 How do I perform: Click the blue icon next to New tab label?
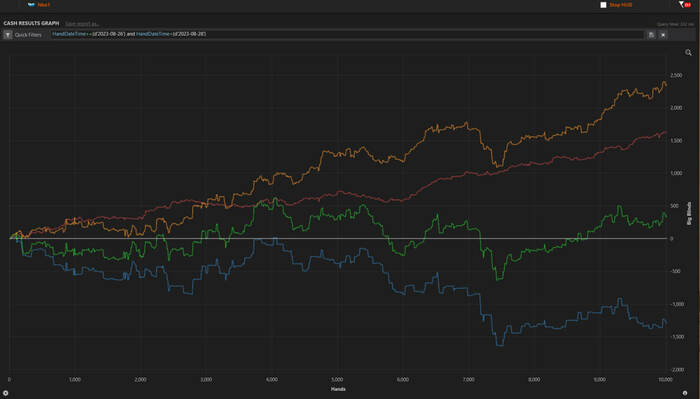[31, 4]
